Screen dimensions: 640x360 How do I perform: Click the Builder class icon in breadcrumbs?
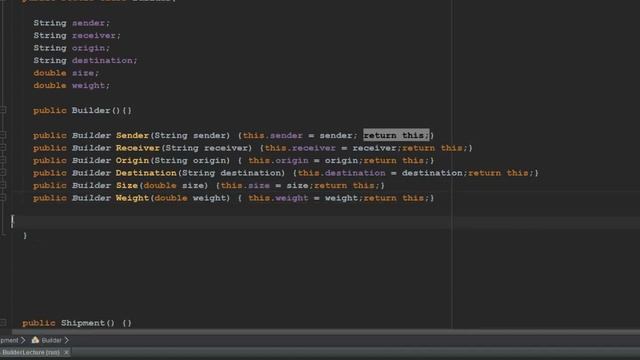coord(36,340)
